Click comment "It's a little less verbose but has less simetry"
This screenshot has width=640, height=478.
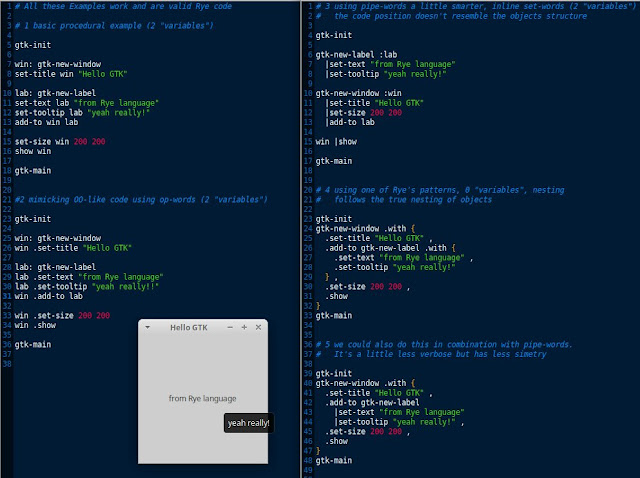click(440, 354)
